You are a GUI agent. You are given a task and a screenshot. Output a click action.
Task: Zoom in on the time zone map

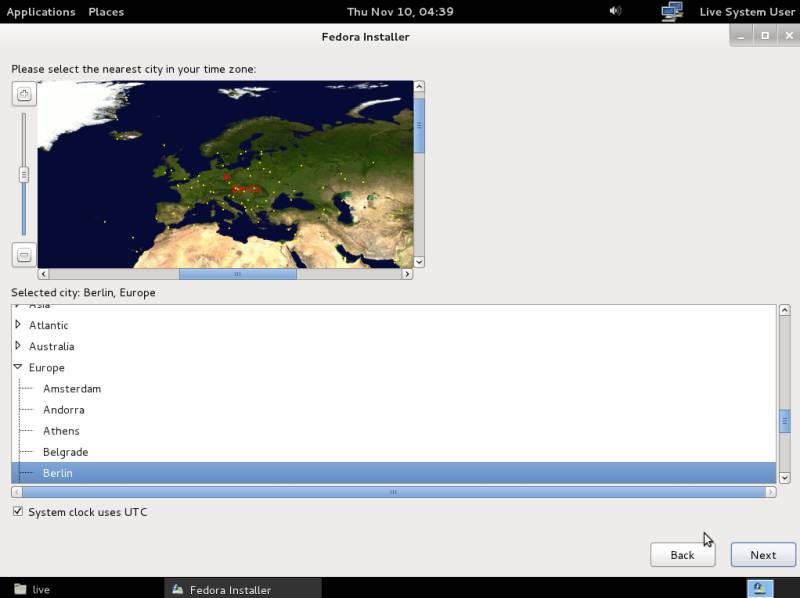click(x=24, y=94)
